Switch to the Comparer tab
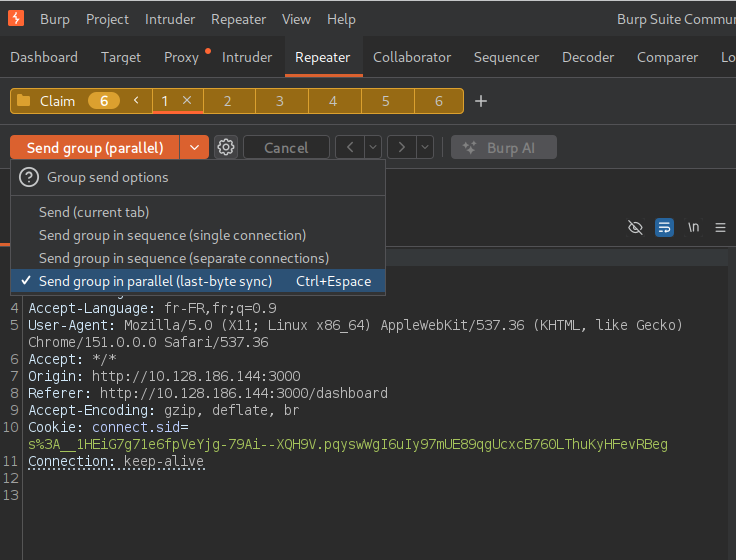736x560 pixels. click(x=667, y=57)
